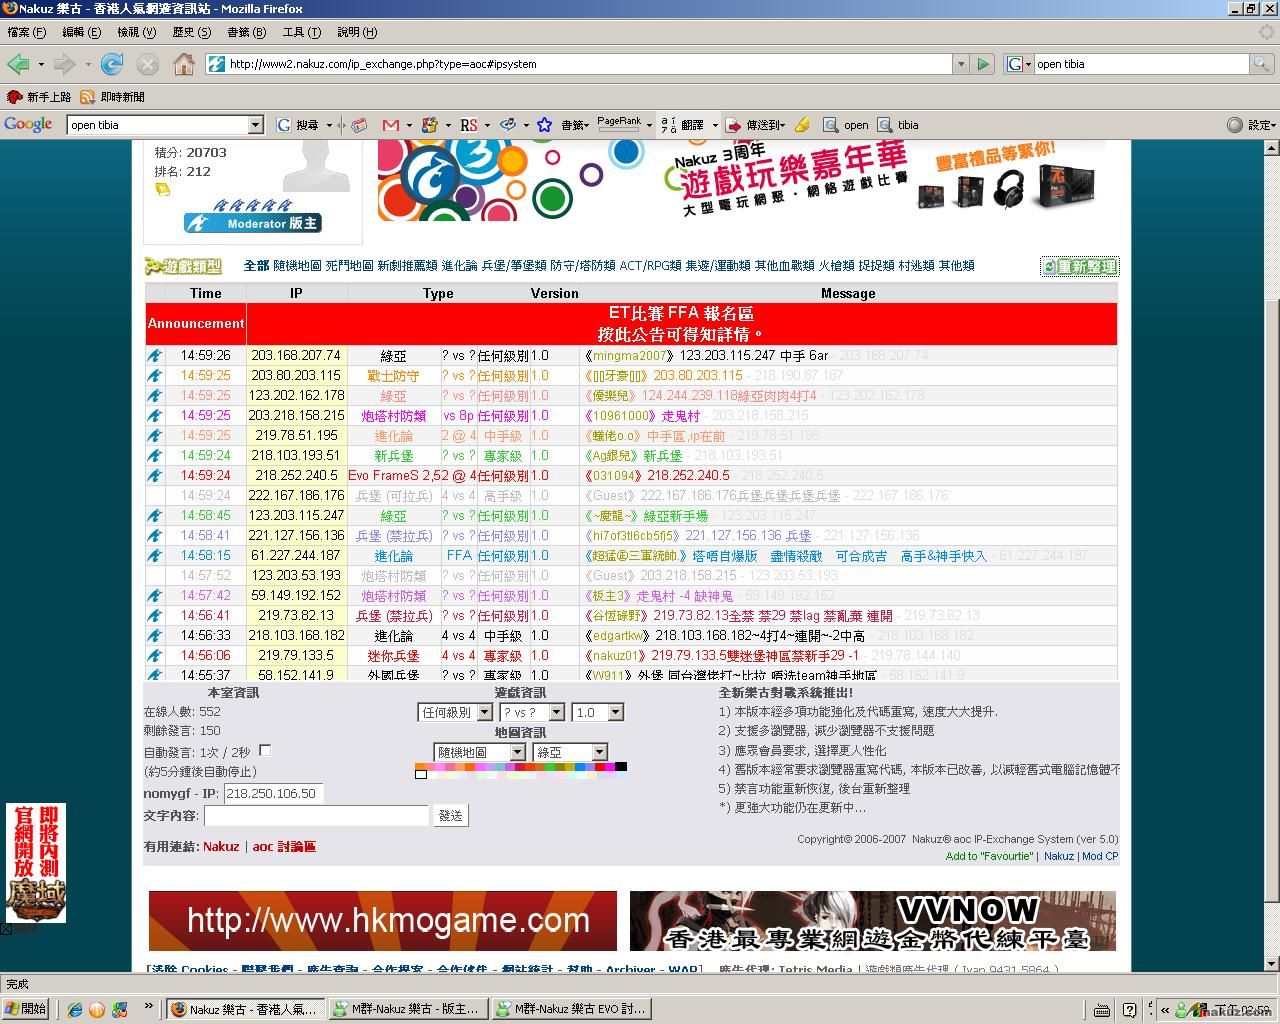
Task: Expand the 翻譯 translate toolbar dropdown
Action: pyautogui.click(x=715, y=125)
